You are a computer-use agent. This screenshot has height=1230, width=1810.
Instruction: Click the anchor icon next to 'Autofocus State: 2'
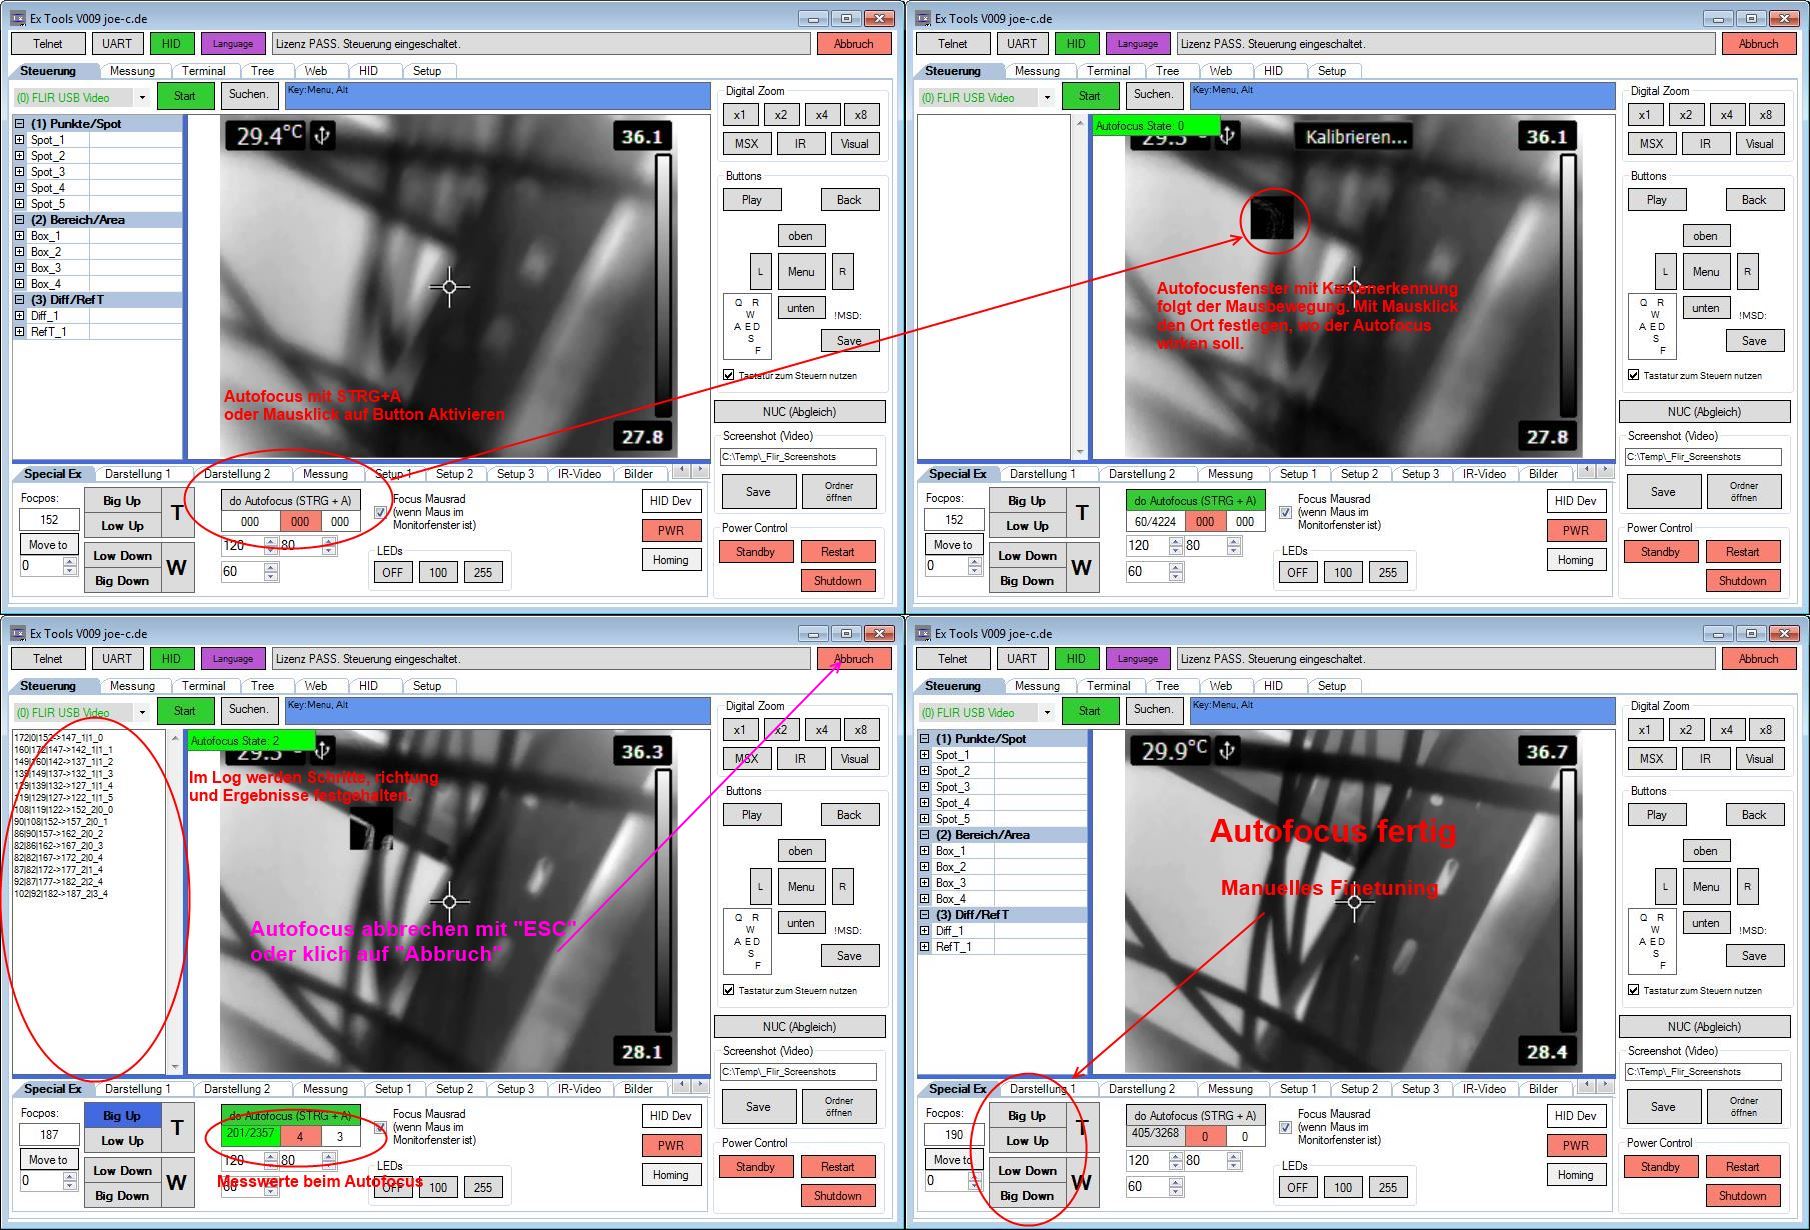(x=322, y=751)
